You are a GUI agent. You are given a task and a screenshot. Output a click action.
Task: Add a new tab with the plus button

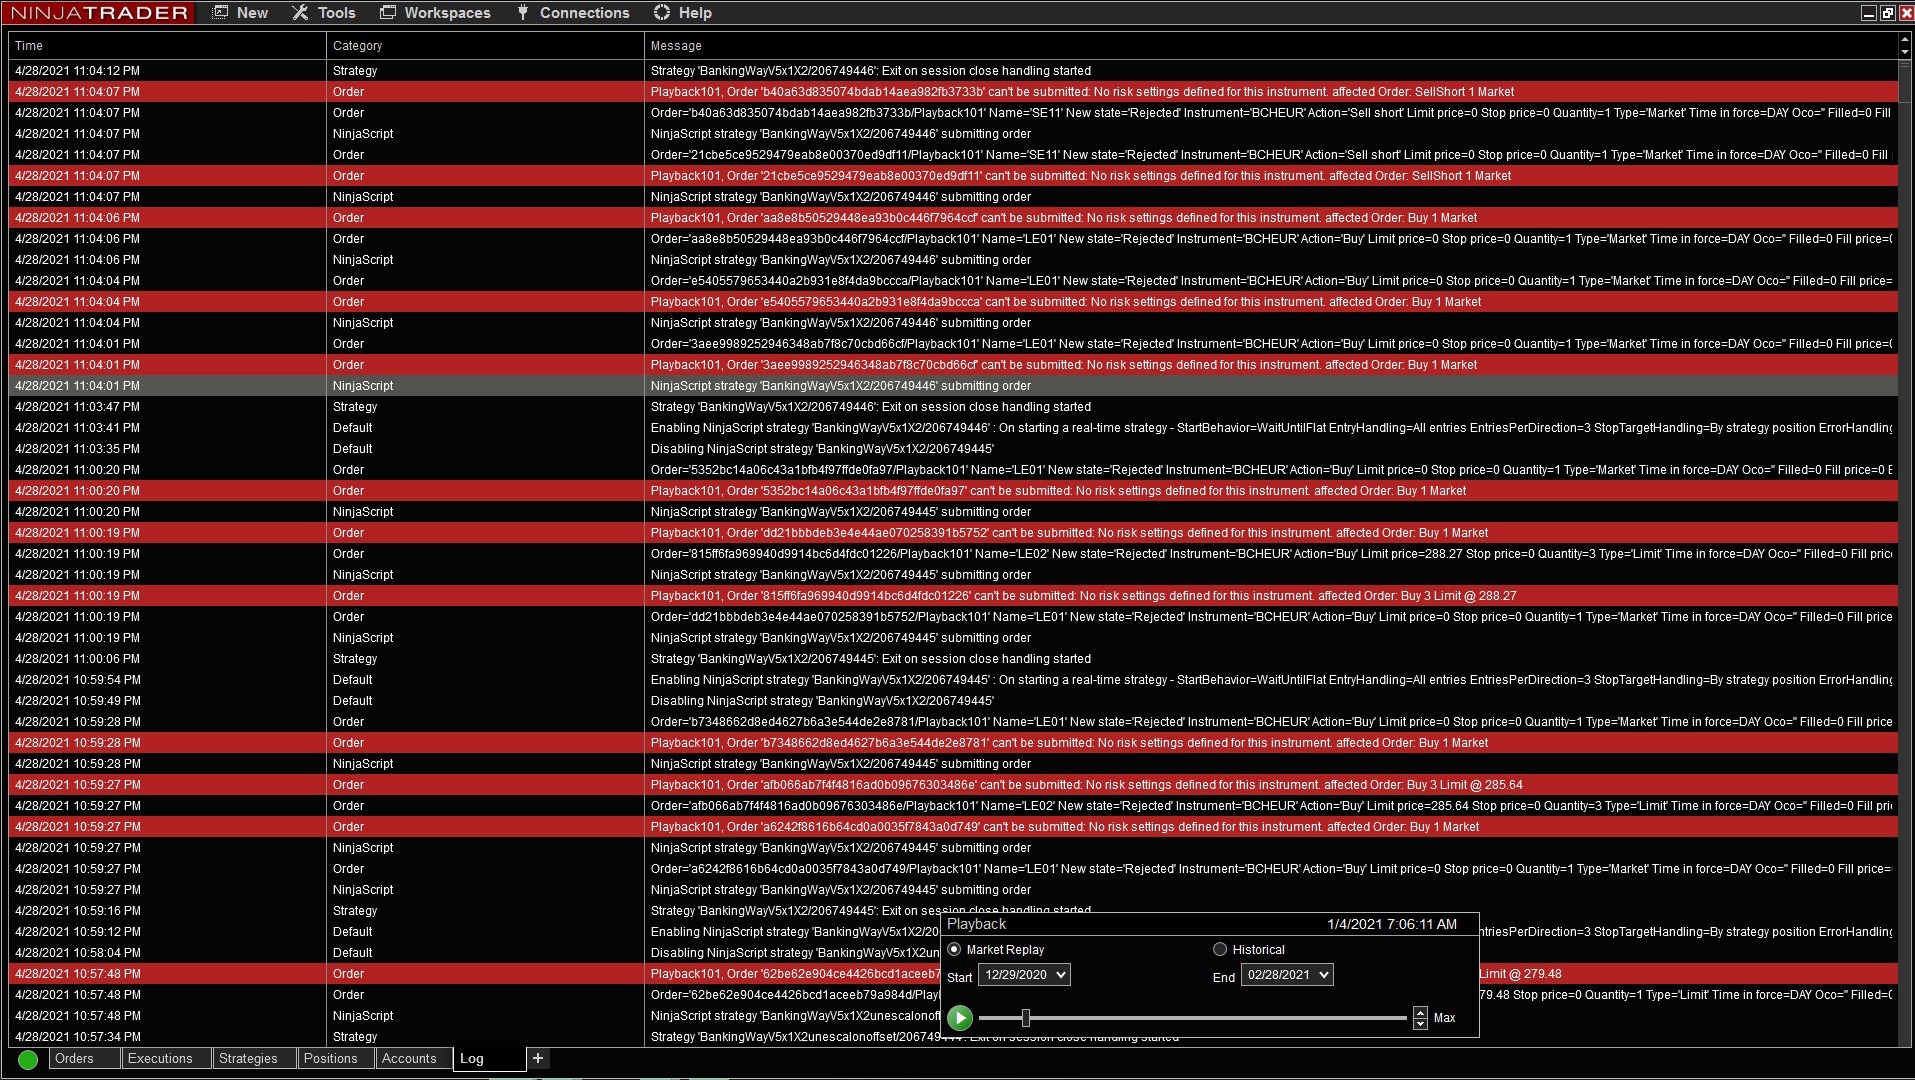click(538, 1058)
